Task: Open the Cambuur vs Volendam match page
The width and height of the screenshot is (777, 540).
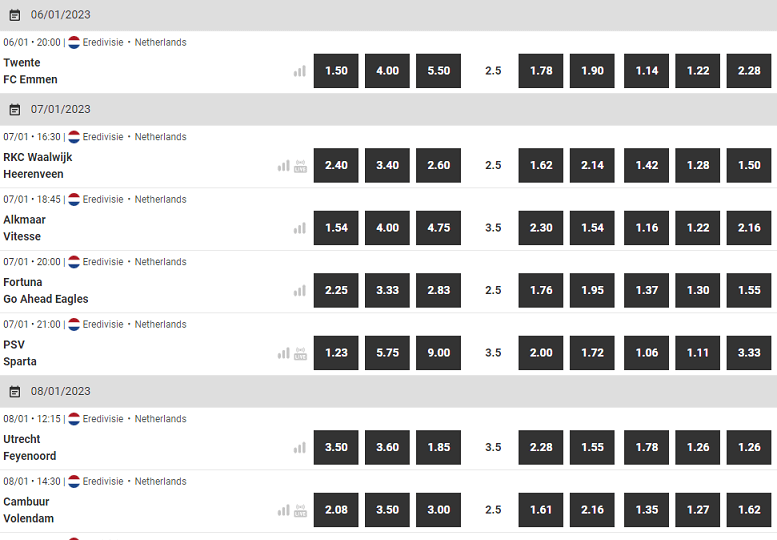Action: pos(28,510)
